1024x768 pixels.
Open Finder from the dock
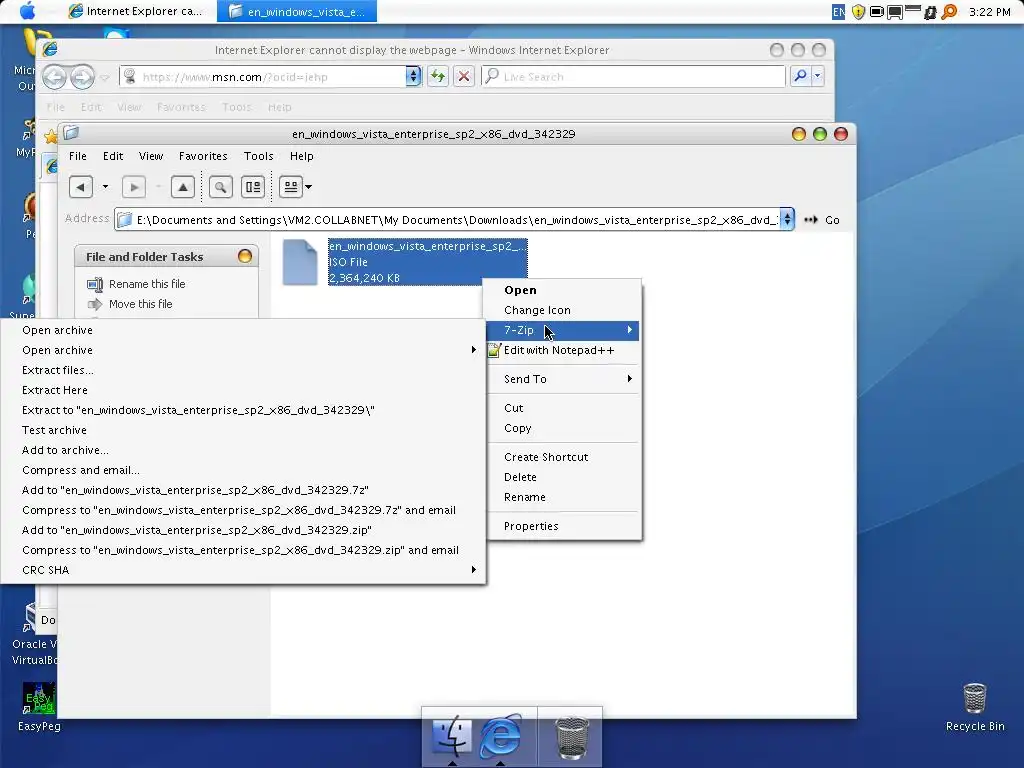[x=451, y=737]
